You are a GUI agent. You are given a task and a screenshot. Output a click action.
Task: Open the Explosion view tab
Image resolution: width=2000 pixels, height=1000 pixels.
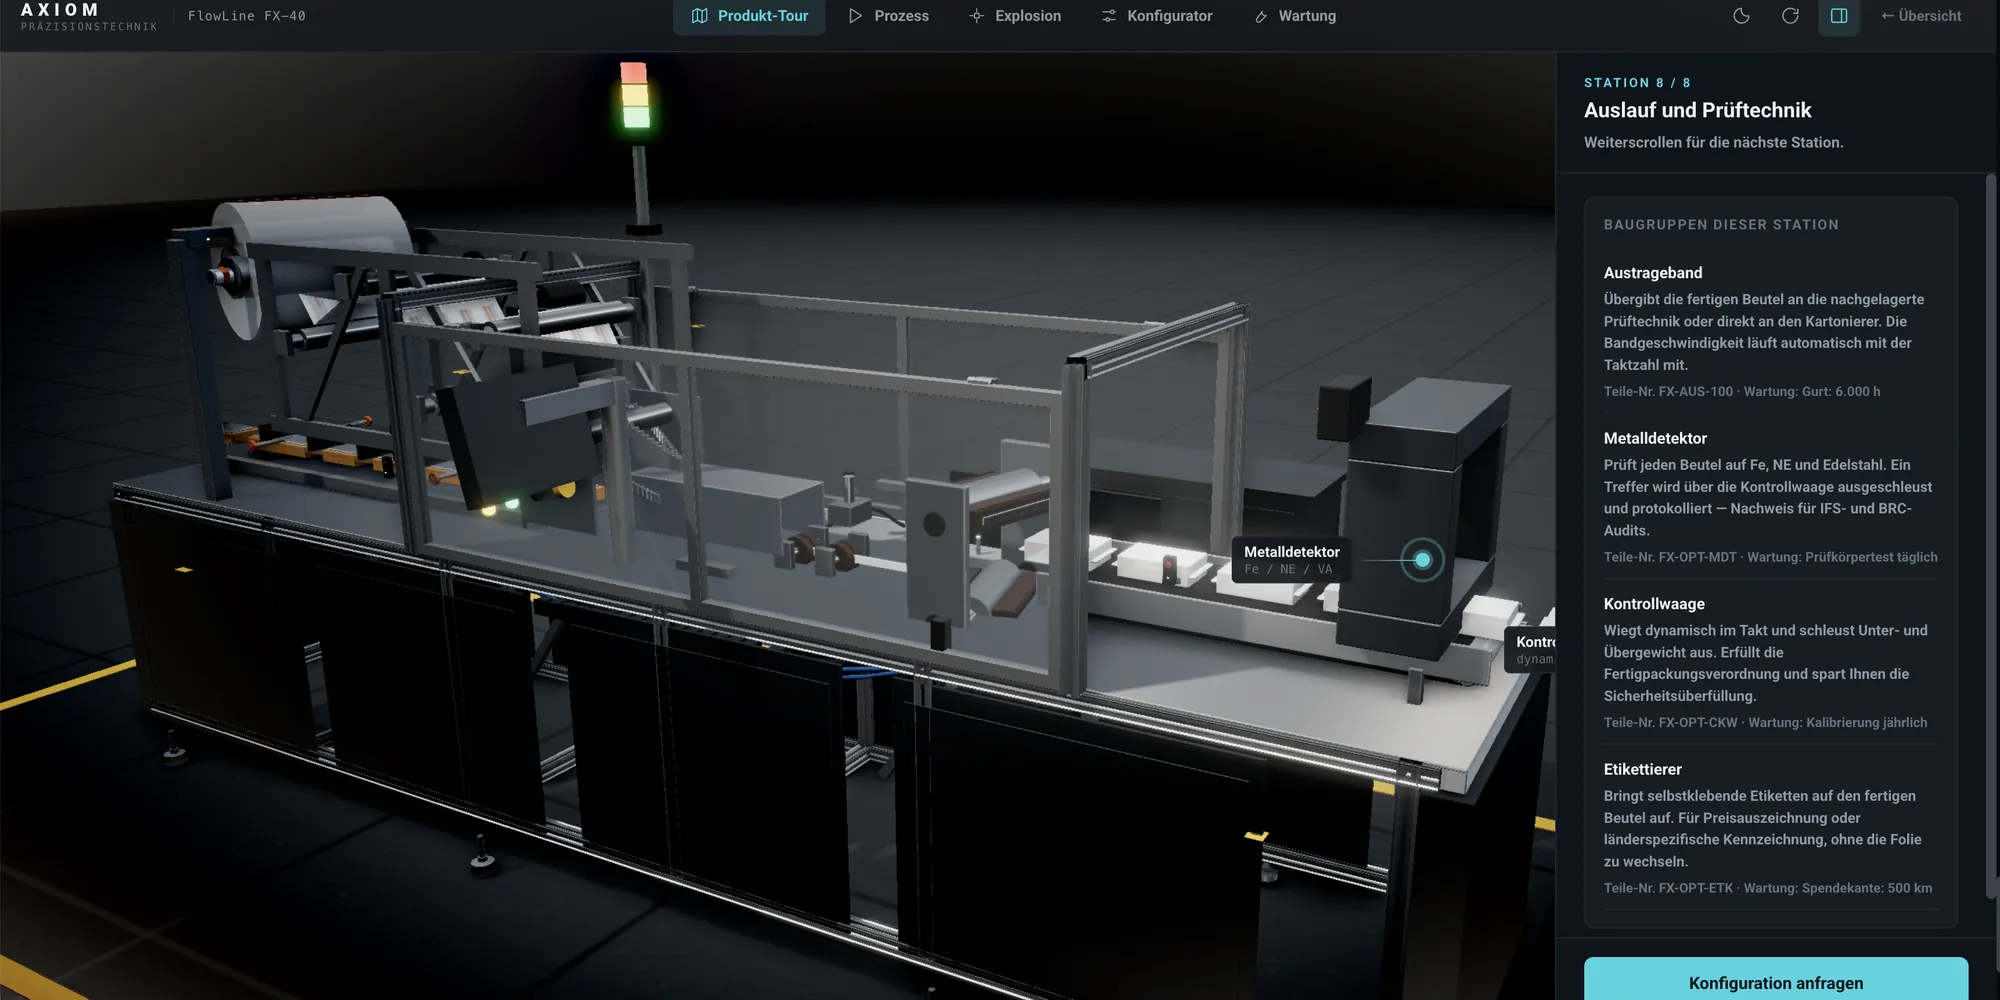pyautogui.click(x=1015, y=16)
